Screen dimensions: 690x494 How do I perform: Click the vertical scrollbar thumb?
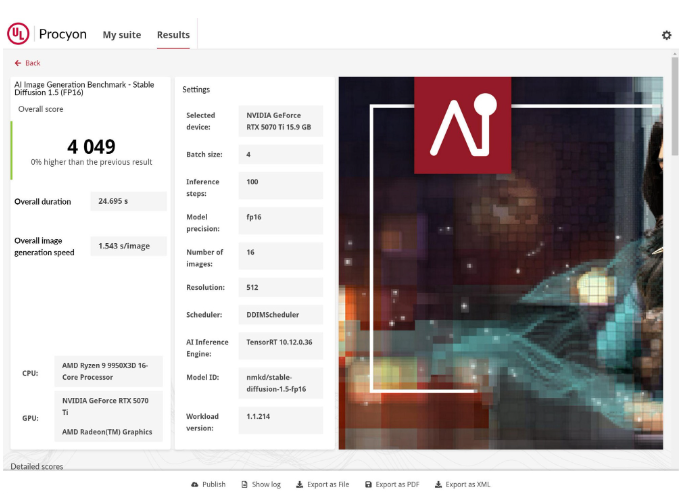[675, 106]
